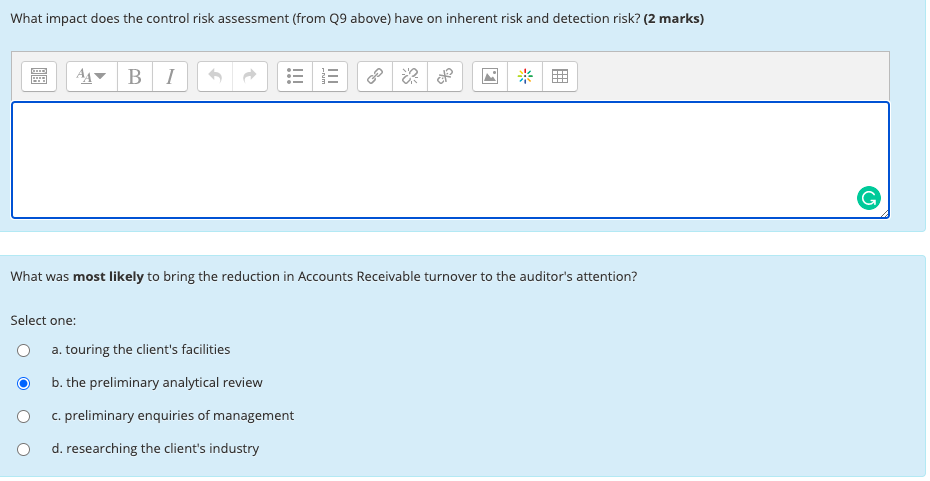Viewport: 930px width, 481px height.
Task: Click the prevent autolinking icon
Action: (x=445, y=77)
